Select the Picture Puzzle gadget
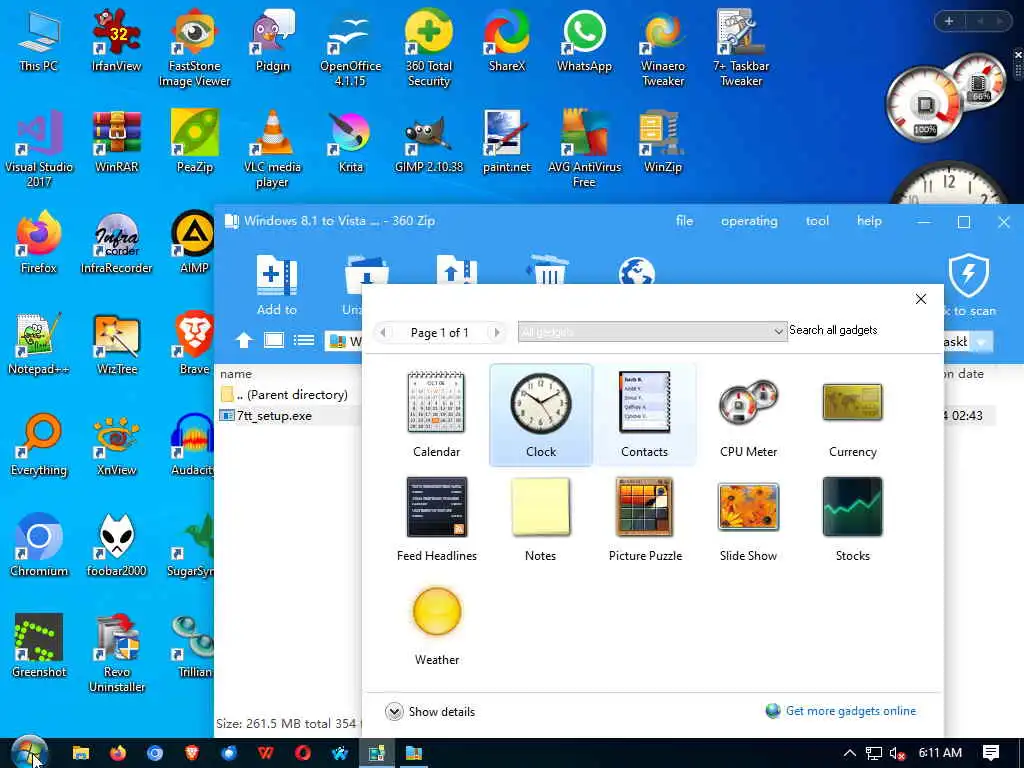 [645, 519]
